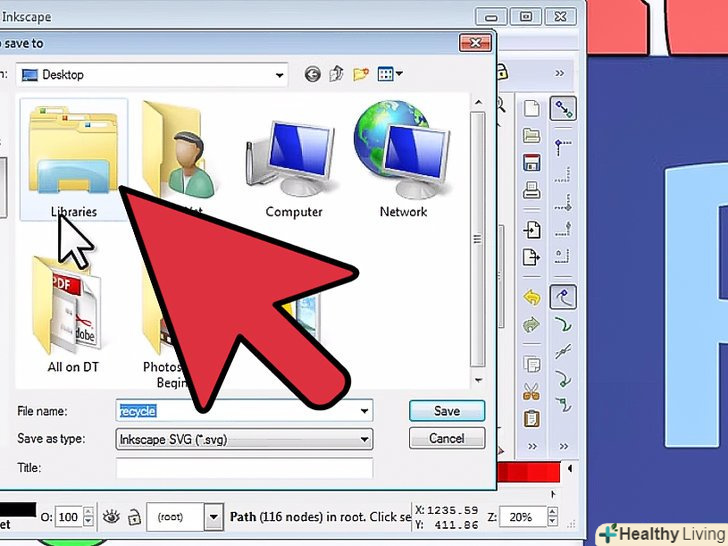Click the yellow Undo arrow icon

(532, 297)
